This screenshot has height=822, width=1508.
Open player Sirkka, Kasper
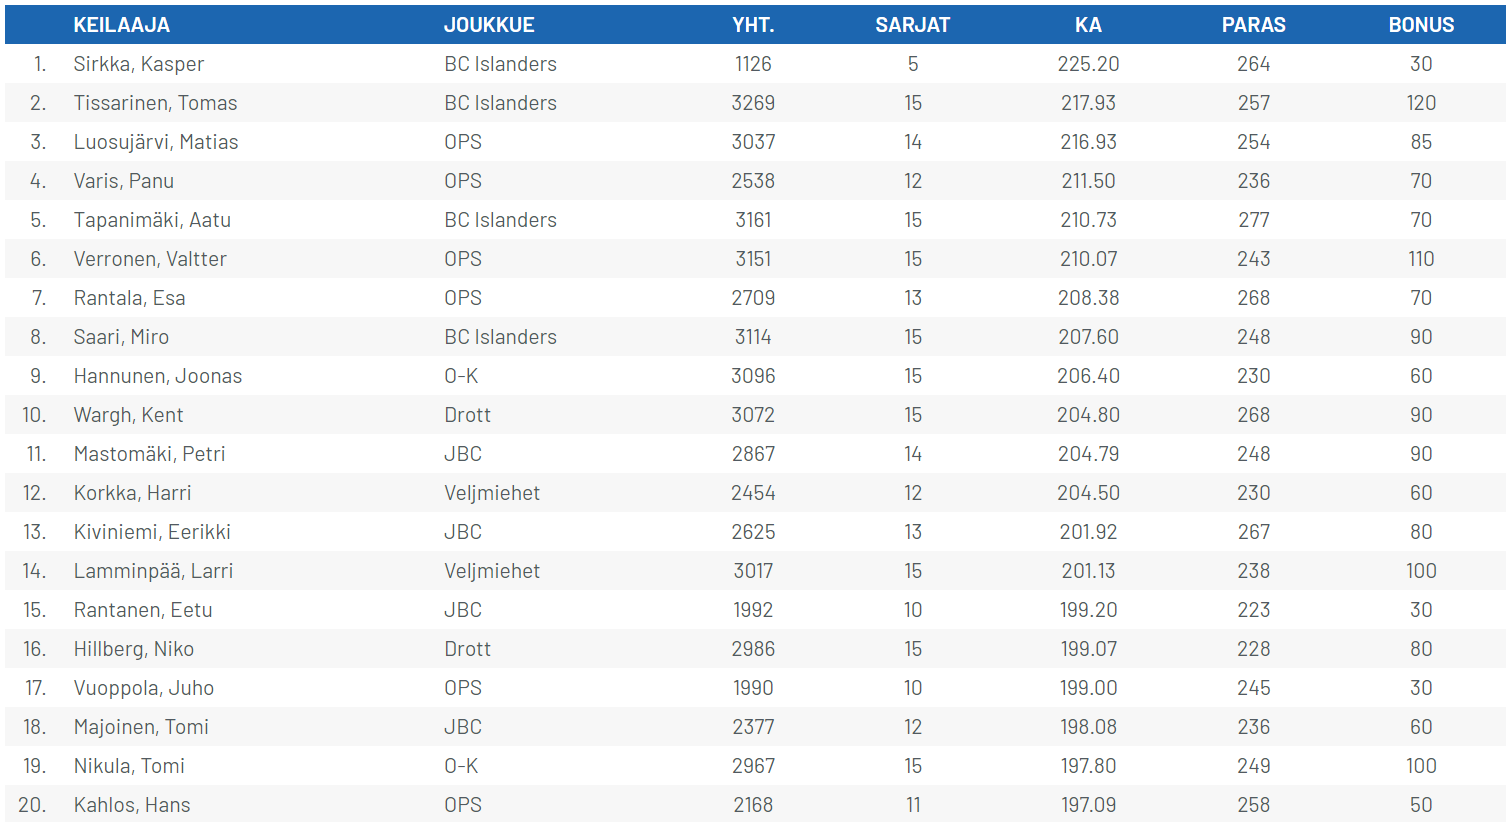pyautogui.click(x=138, y=64)
